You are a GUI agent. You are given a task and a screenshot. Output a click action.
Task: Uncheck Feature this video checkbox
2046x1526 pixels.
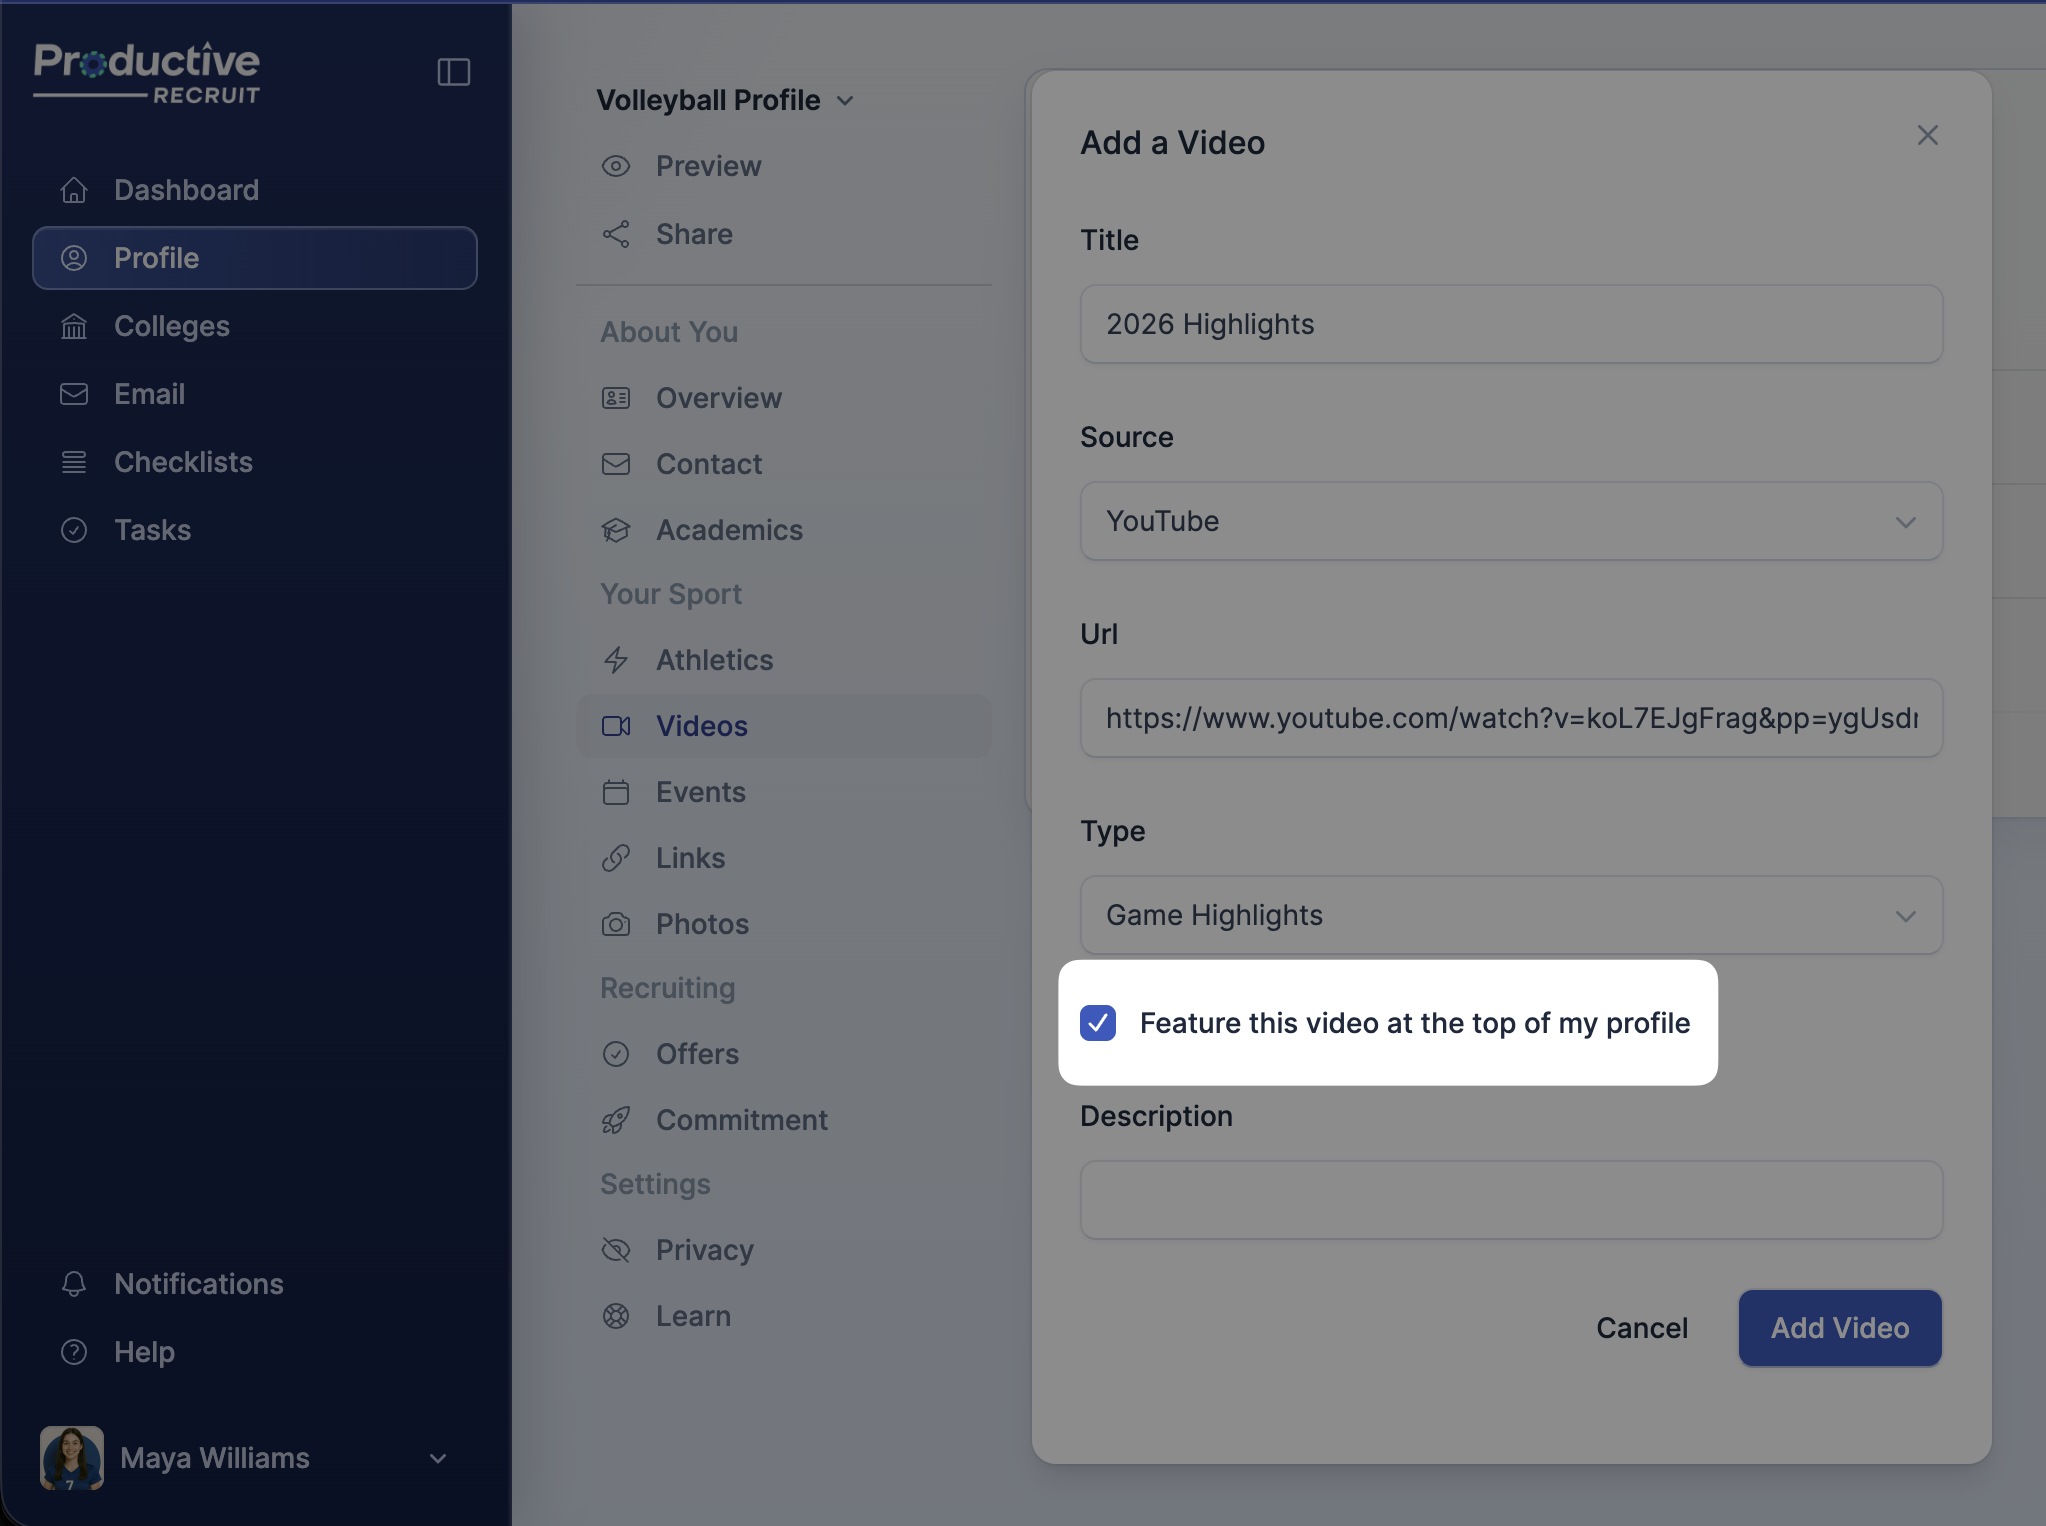click(x=1098, y=1023)
